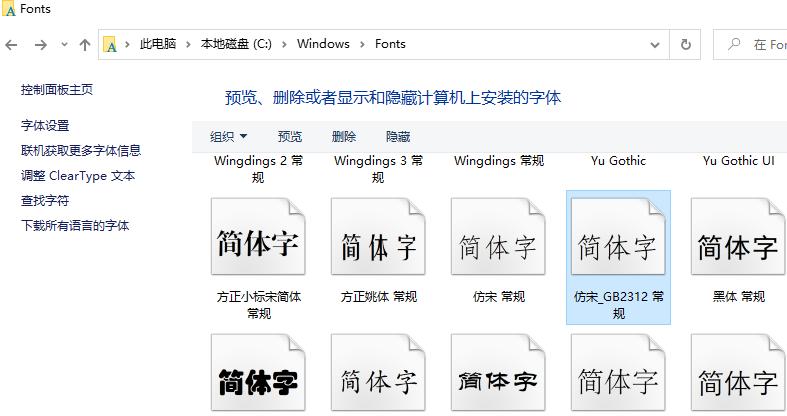This screenshot has height=416, width=787.
Task: Expand chevron before 此电脑 breadcrumb
Action: [127, 45]
